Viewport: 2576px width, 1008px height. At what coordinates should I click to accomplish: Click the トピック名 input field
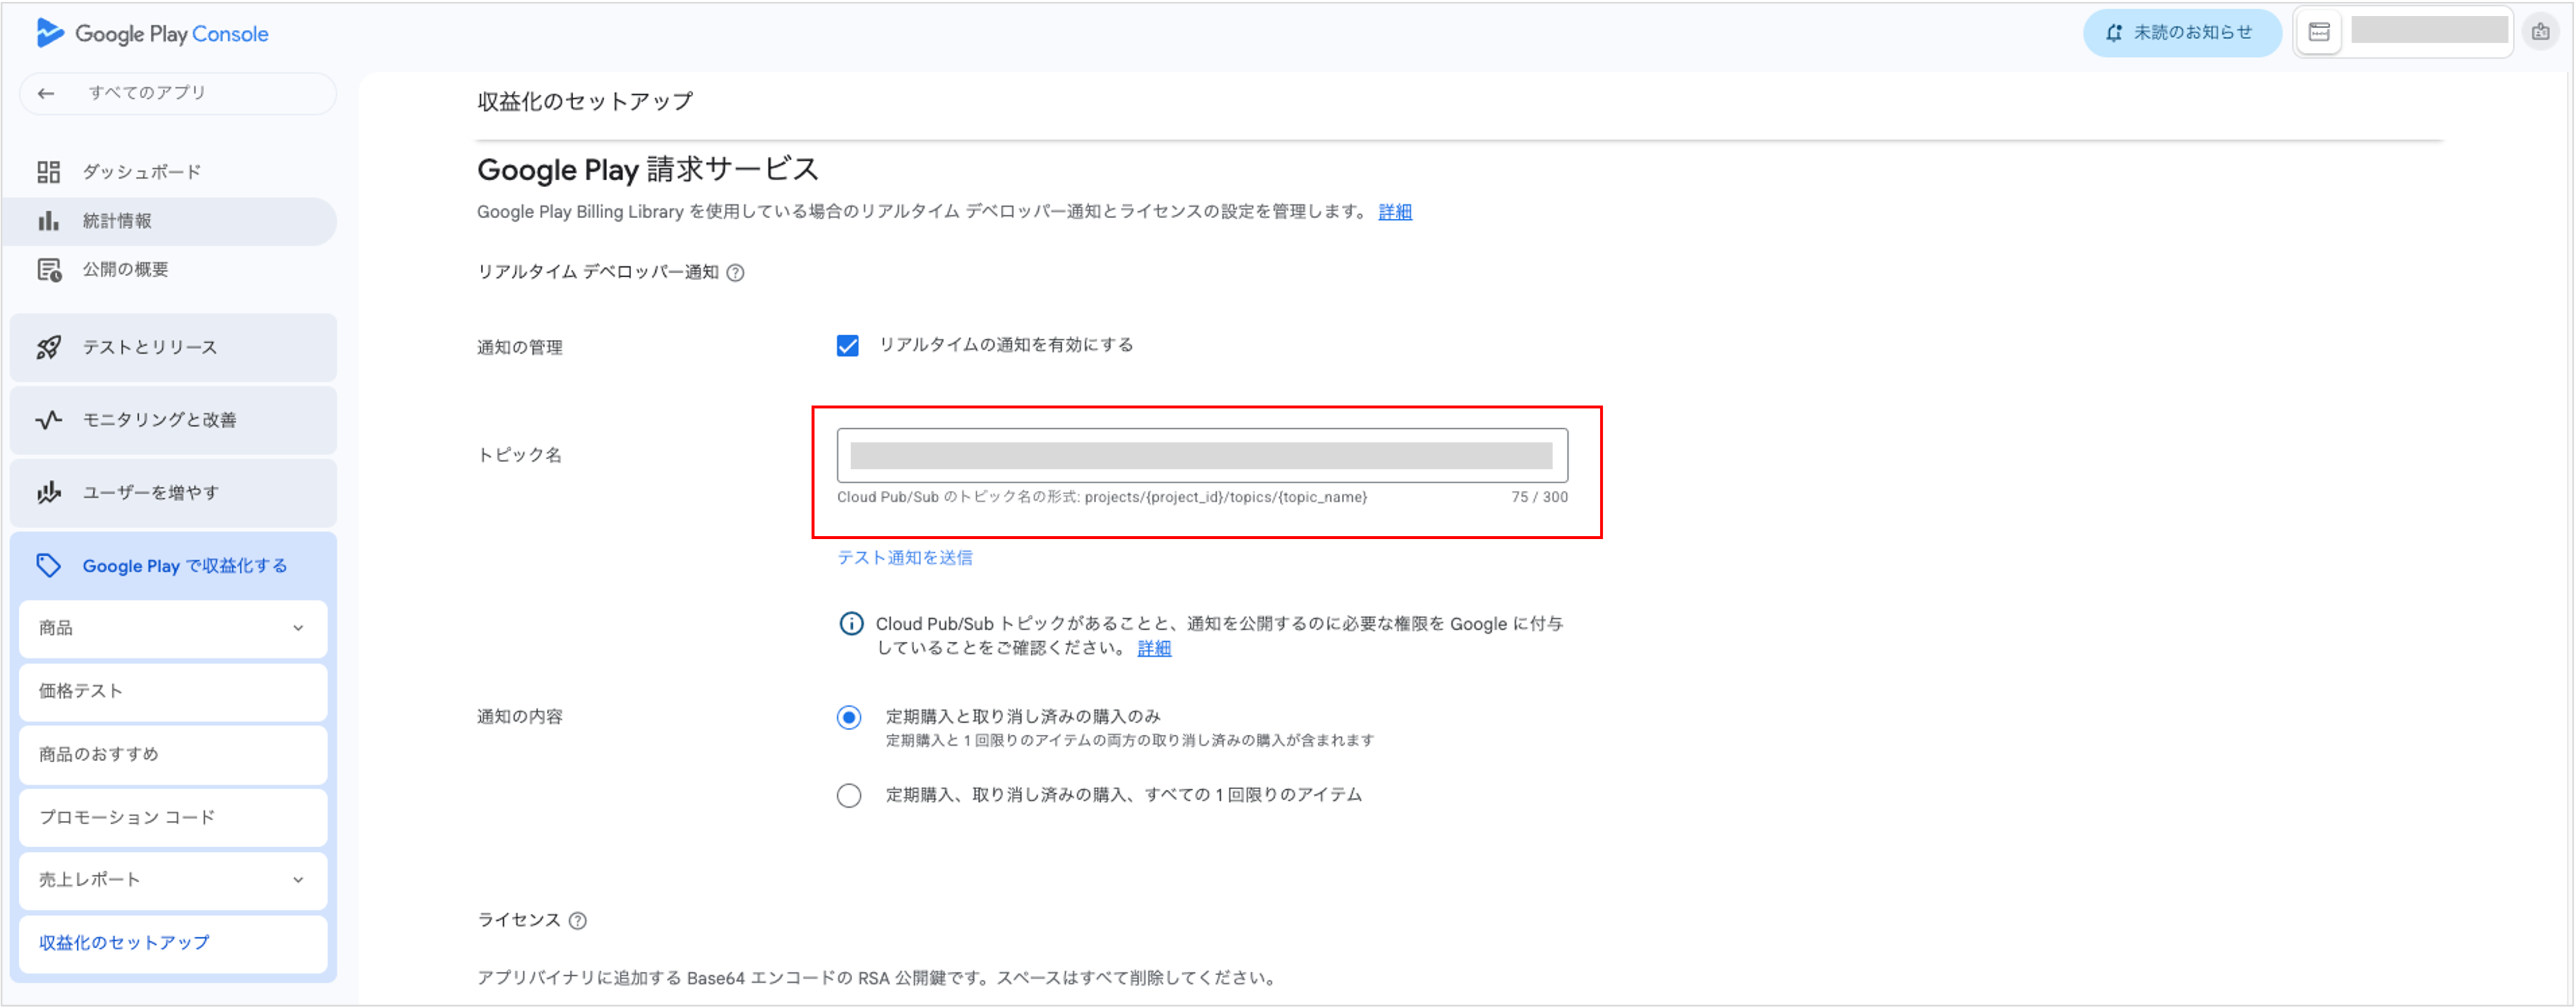[1202, 456]
